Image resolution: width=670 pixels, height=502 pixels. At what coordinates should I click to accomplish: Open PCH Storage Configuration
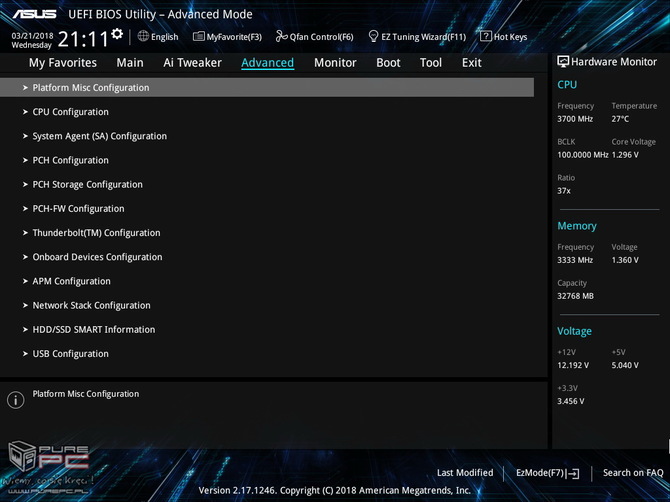(x=88, y=185)
